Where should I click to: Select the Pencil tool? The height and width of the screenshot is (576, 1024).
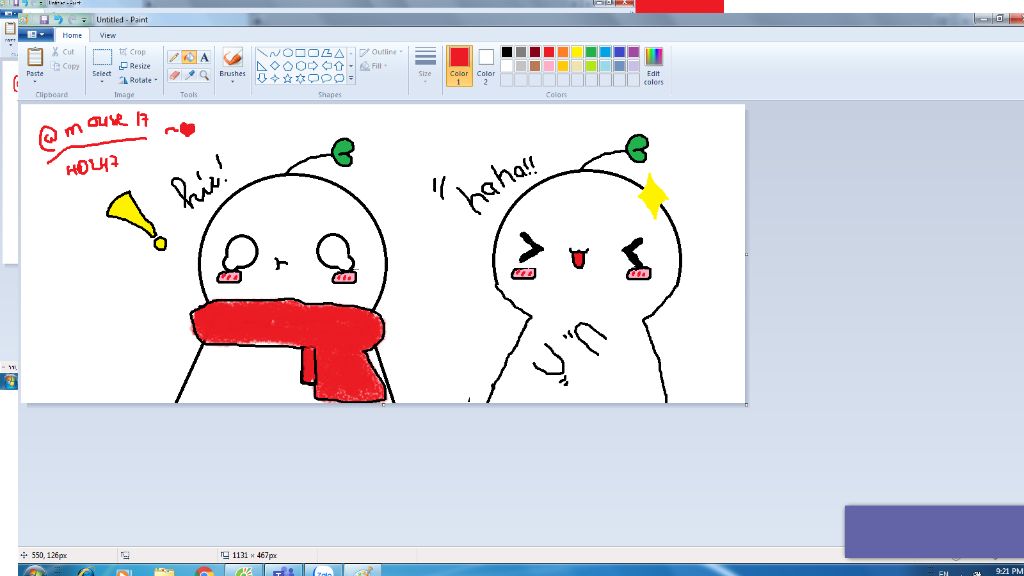(x=174, y=57)
